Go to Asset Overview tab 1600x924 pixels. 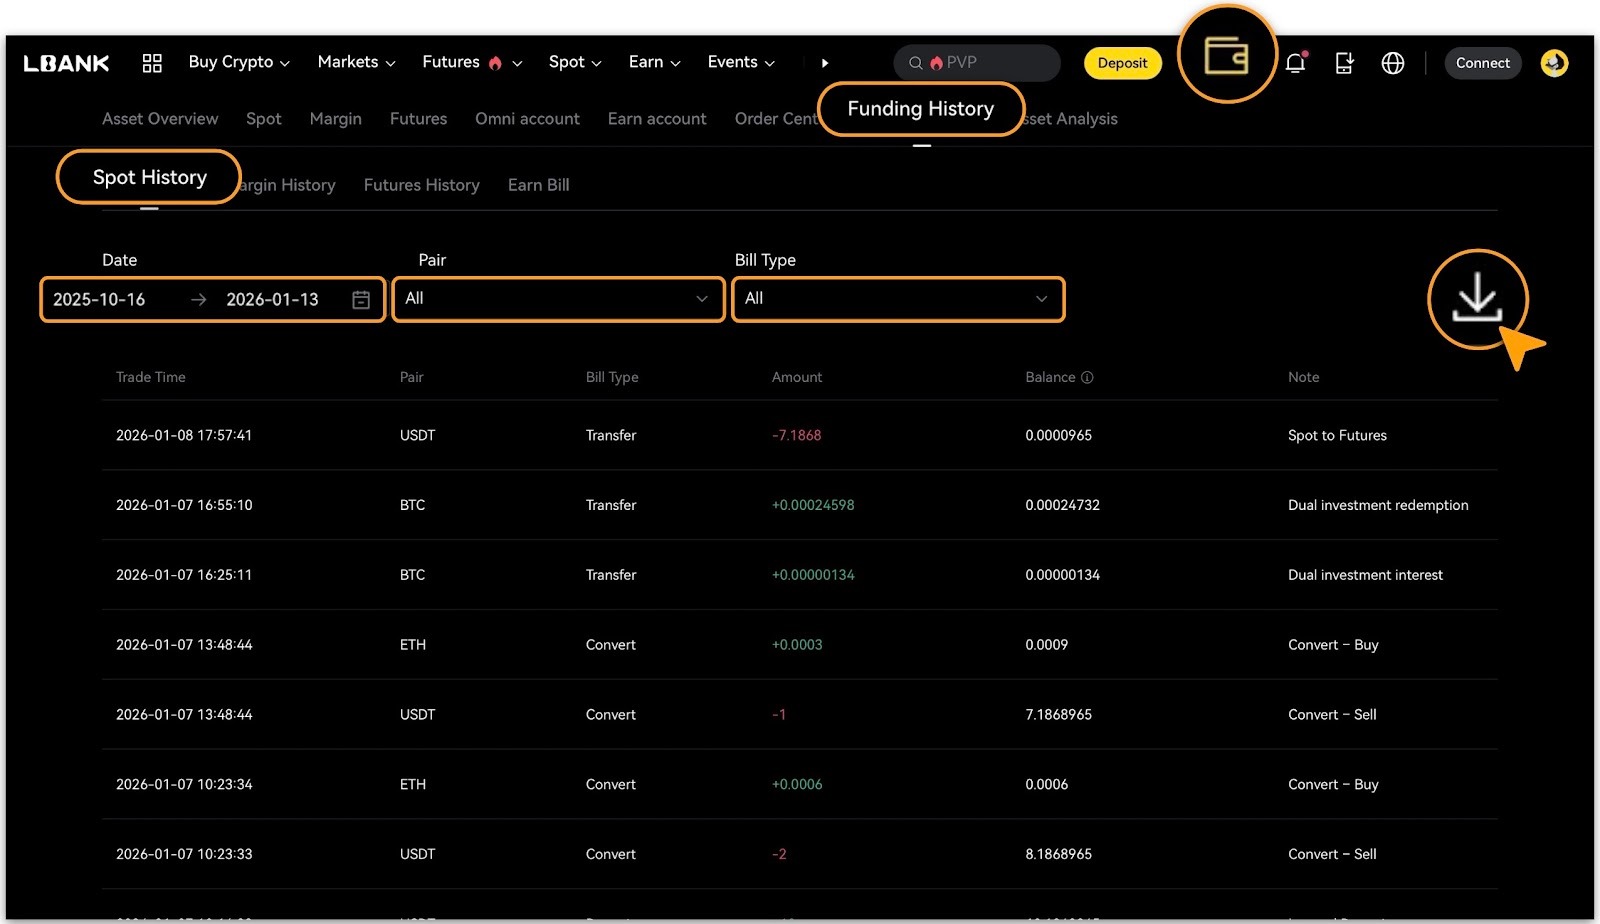pyautogui.click(x=160, y=119)
